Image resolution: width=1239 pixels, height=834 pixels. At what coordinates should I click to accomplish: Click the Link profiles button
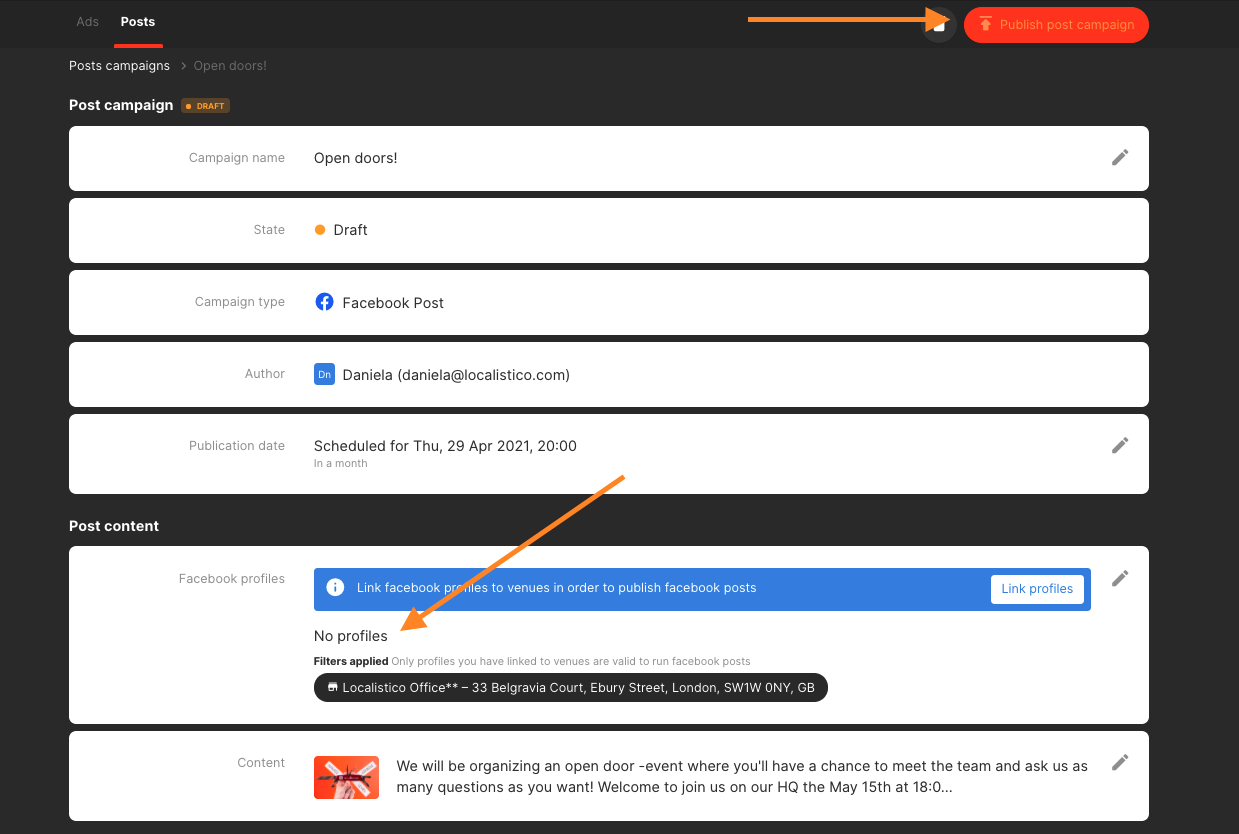[1037, 589]
